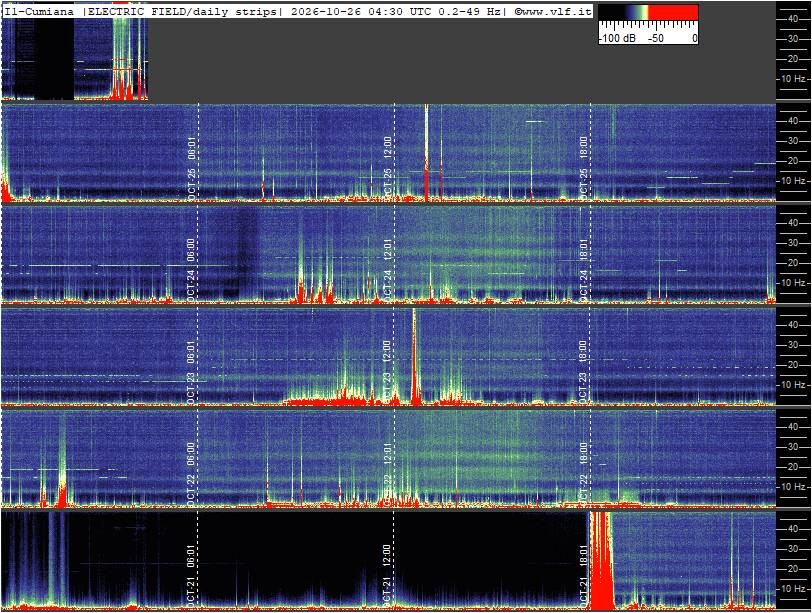Choose the OCT-22 06:00 time marker

click(191, 474)
